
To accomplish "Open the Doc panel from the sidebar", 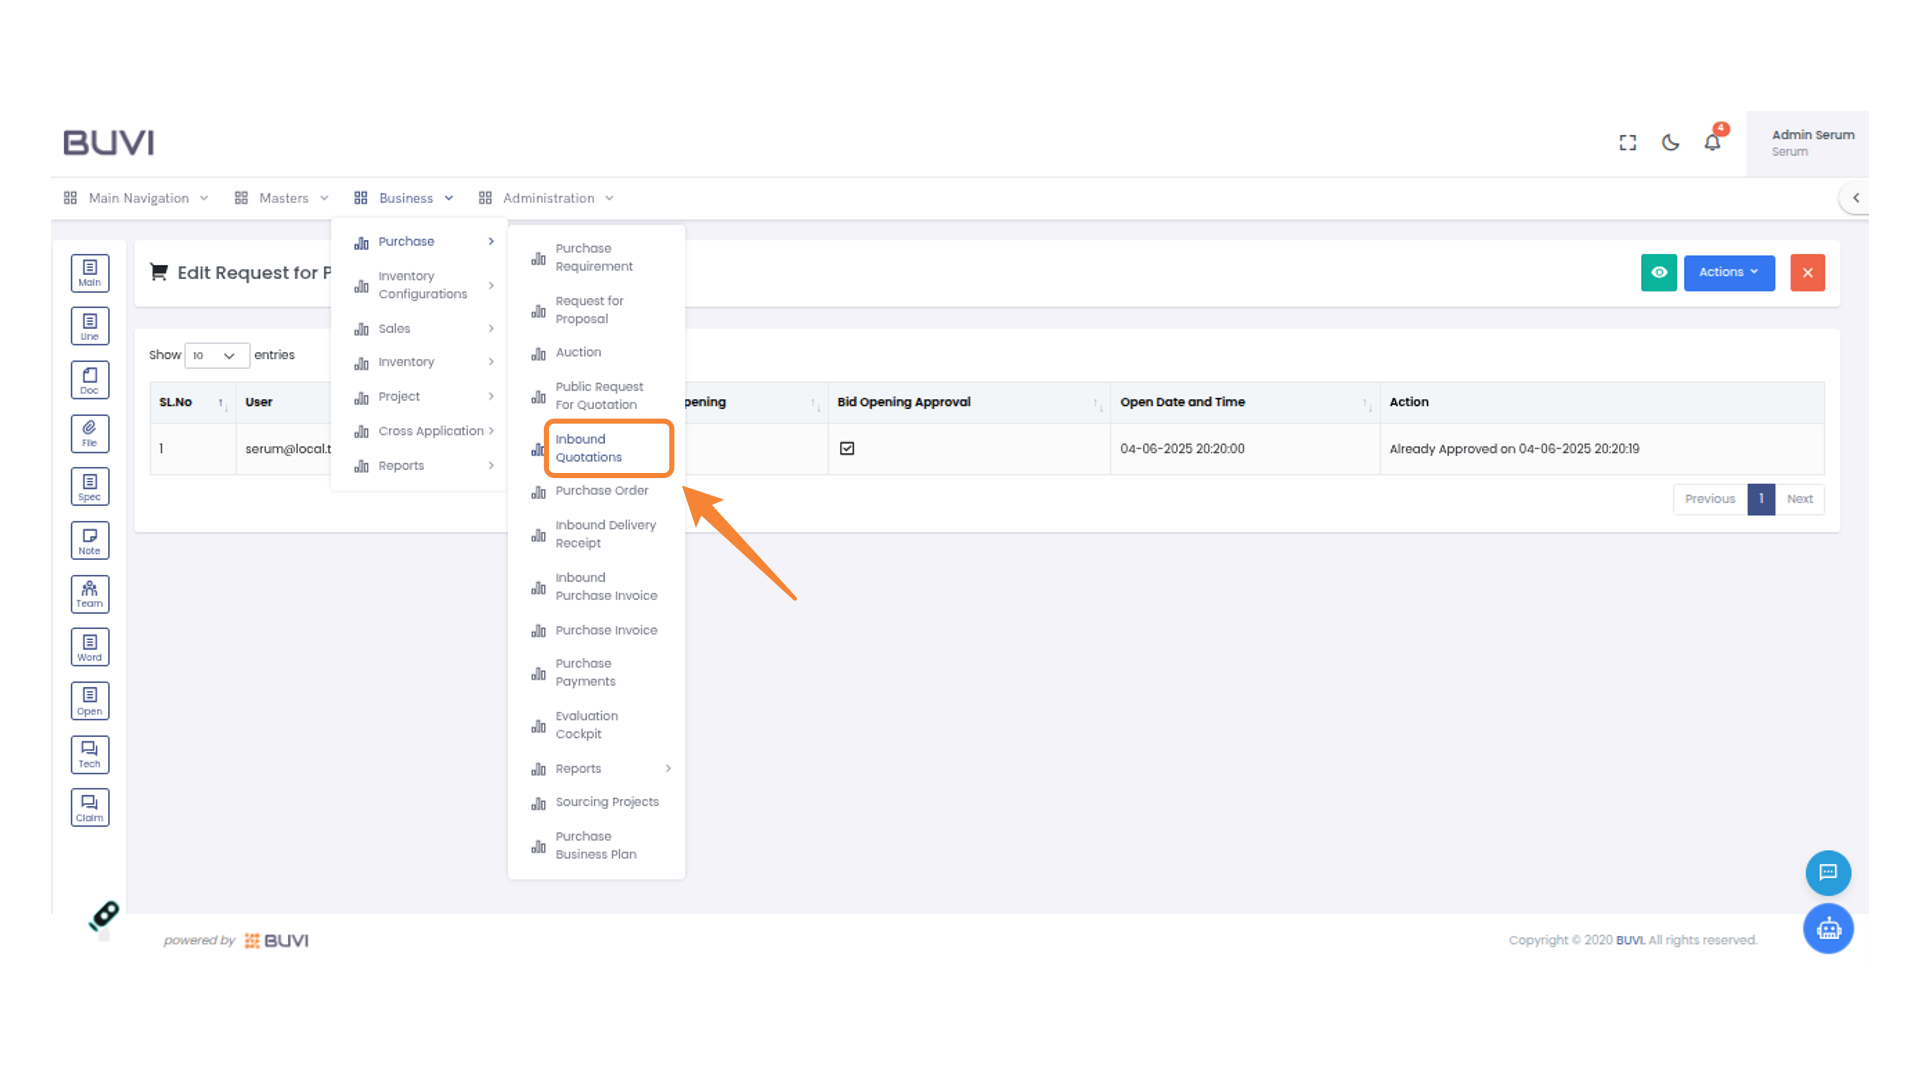I will [x=90, y=379].
